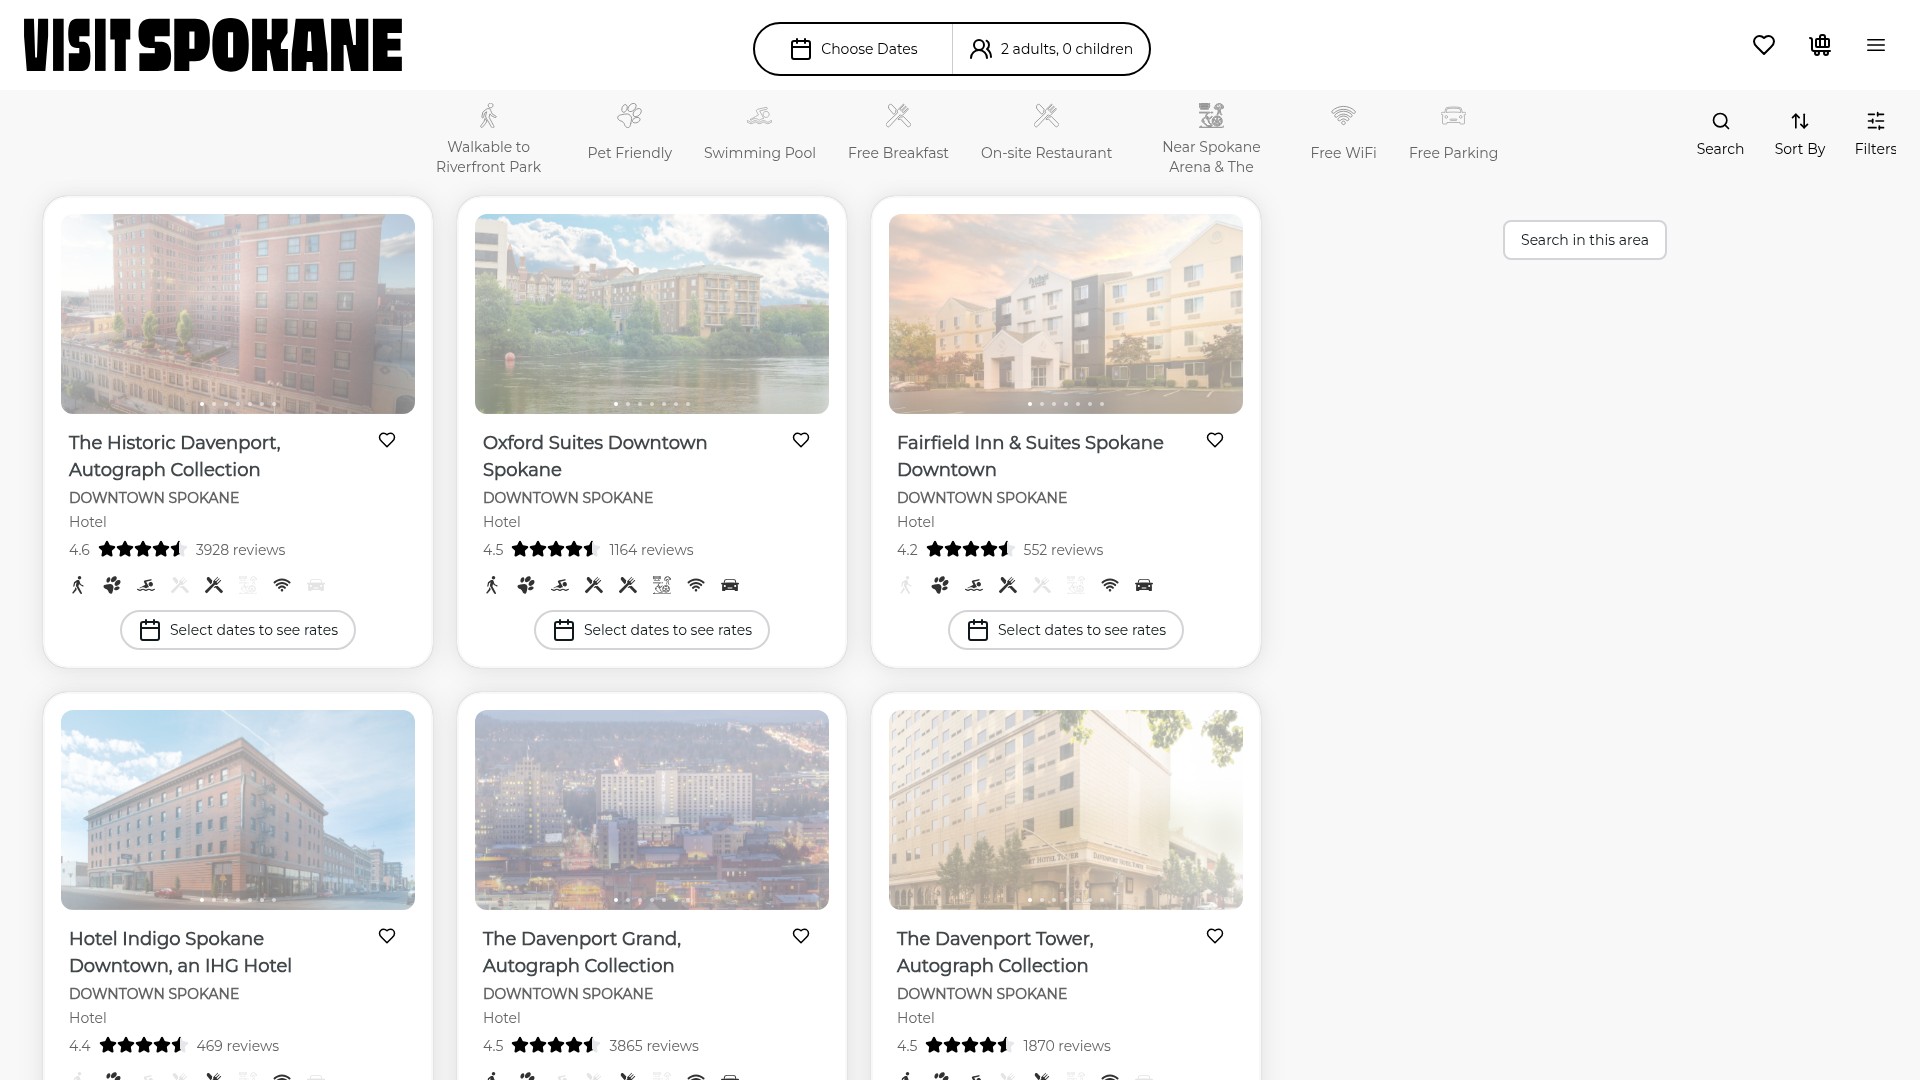Open the Sort By options
Screen dimensions: 1920x1080
[x=1800, y=133]
